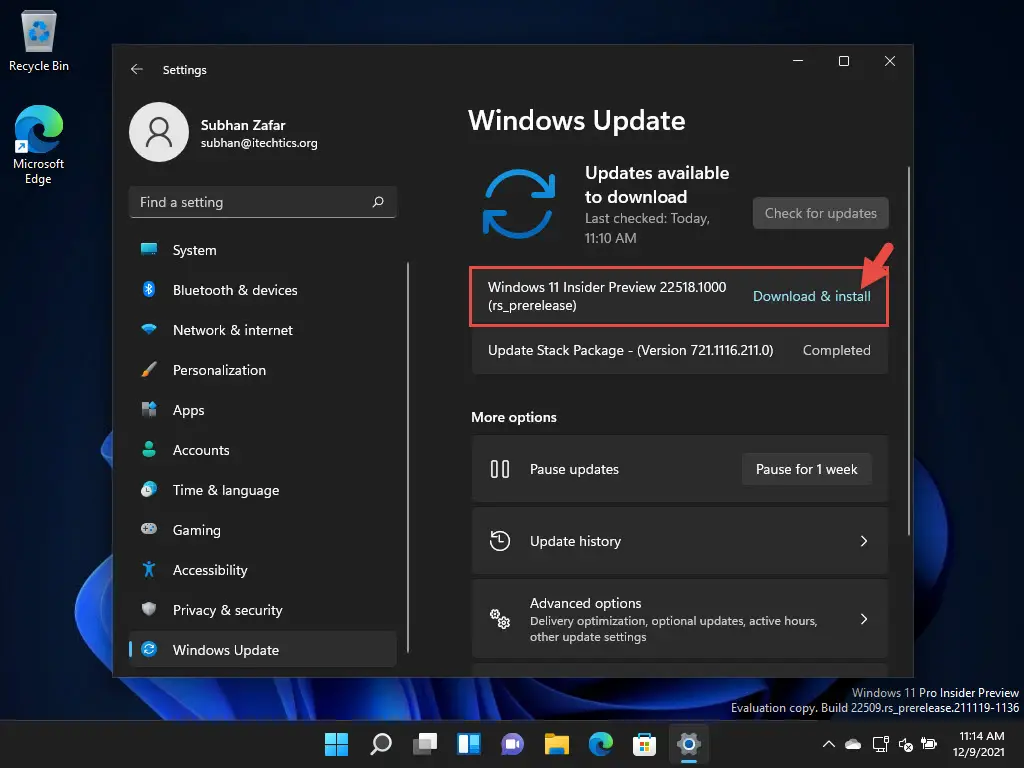The width and height of the screenshot is (1024, 768).
Task: Click the Update history clock icon
Action: pos(500,541)
